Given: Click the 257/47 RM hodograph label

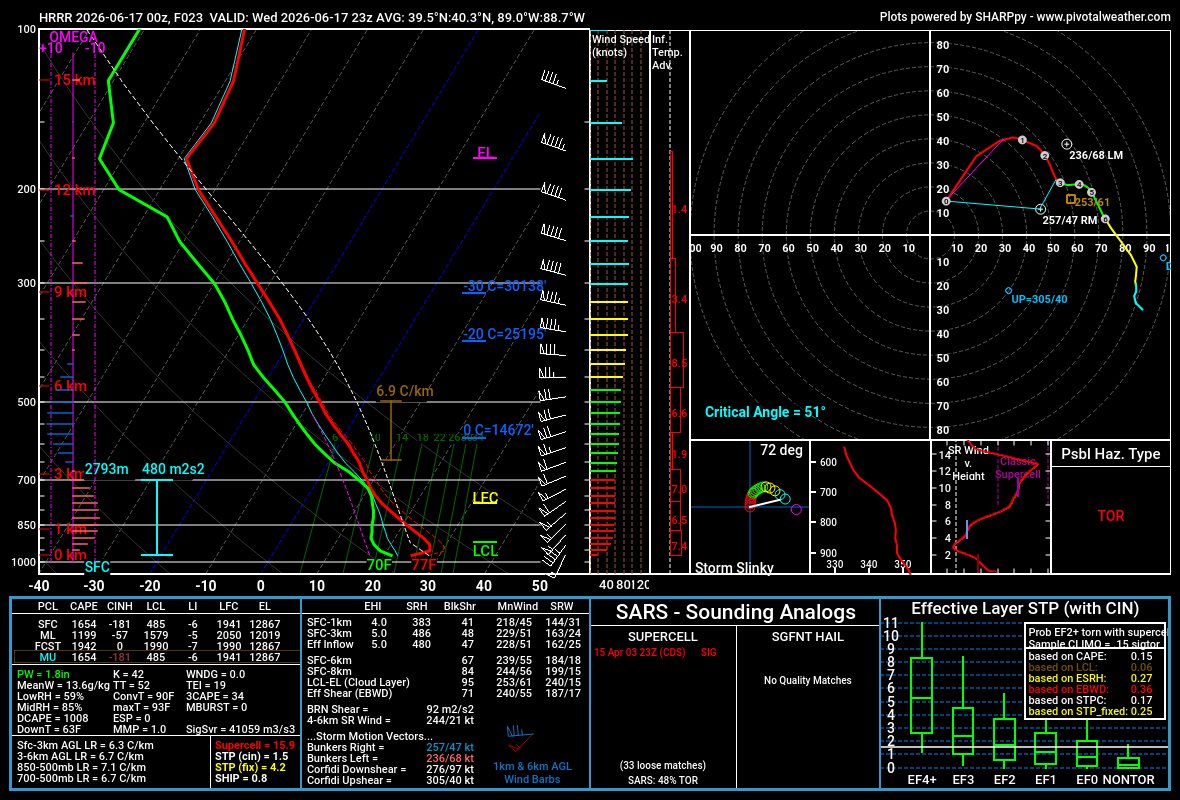Looking at the screenshot, I should [x=1069, y=221].
